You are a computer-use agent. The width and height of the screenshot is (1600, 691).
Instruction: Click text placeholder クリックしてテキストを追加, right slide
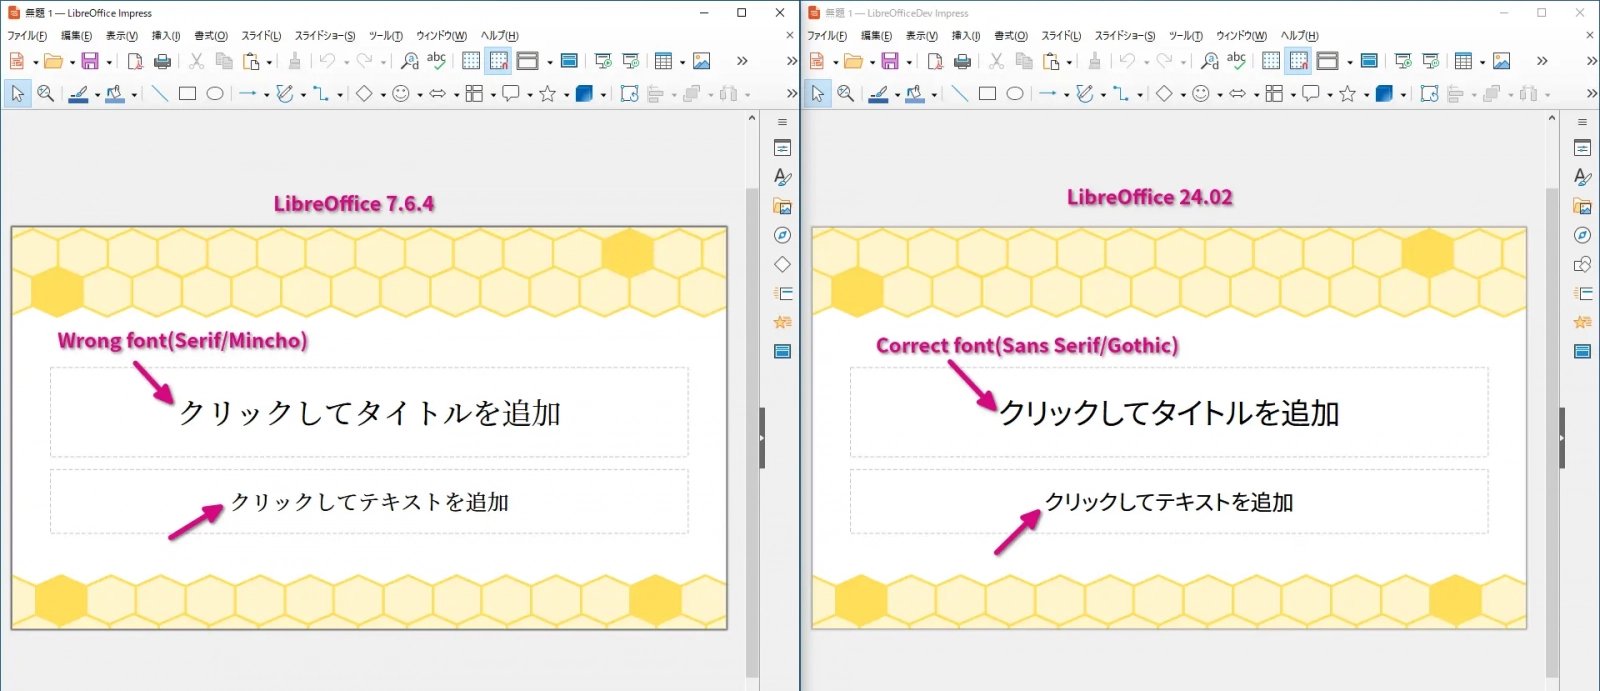pyautogui.click(x=1169, y=501)
